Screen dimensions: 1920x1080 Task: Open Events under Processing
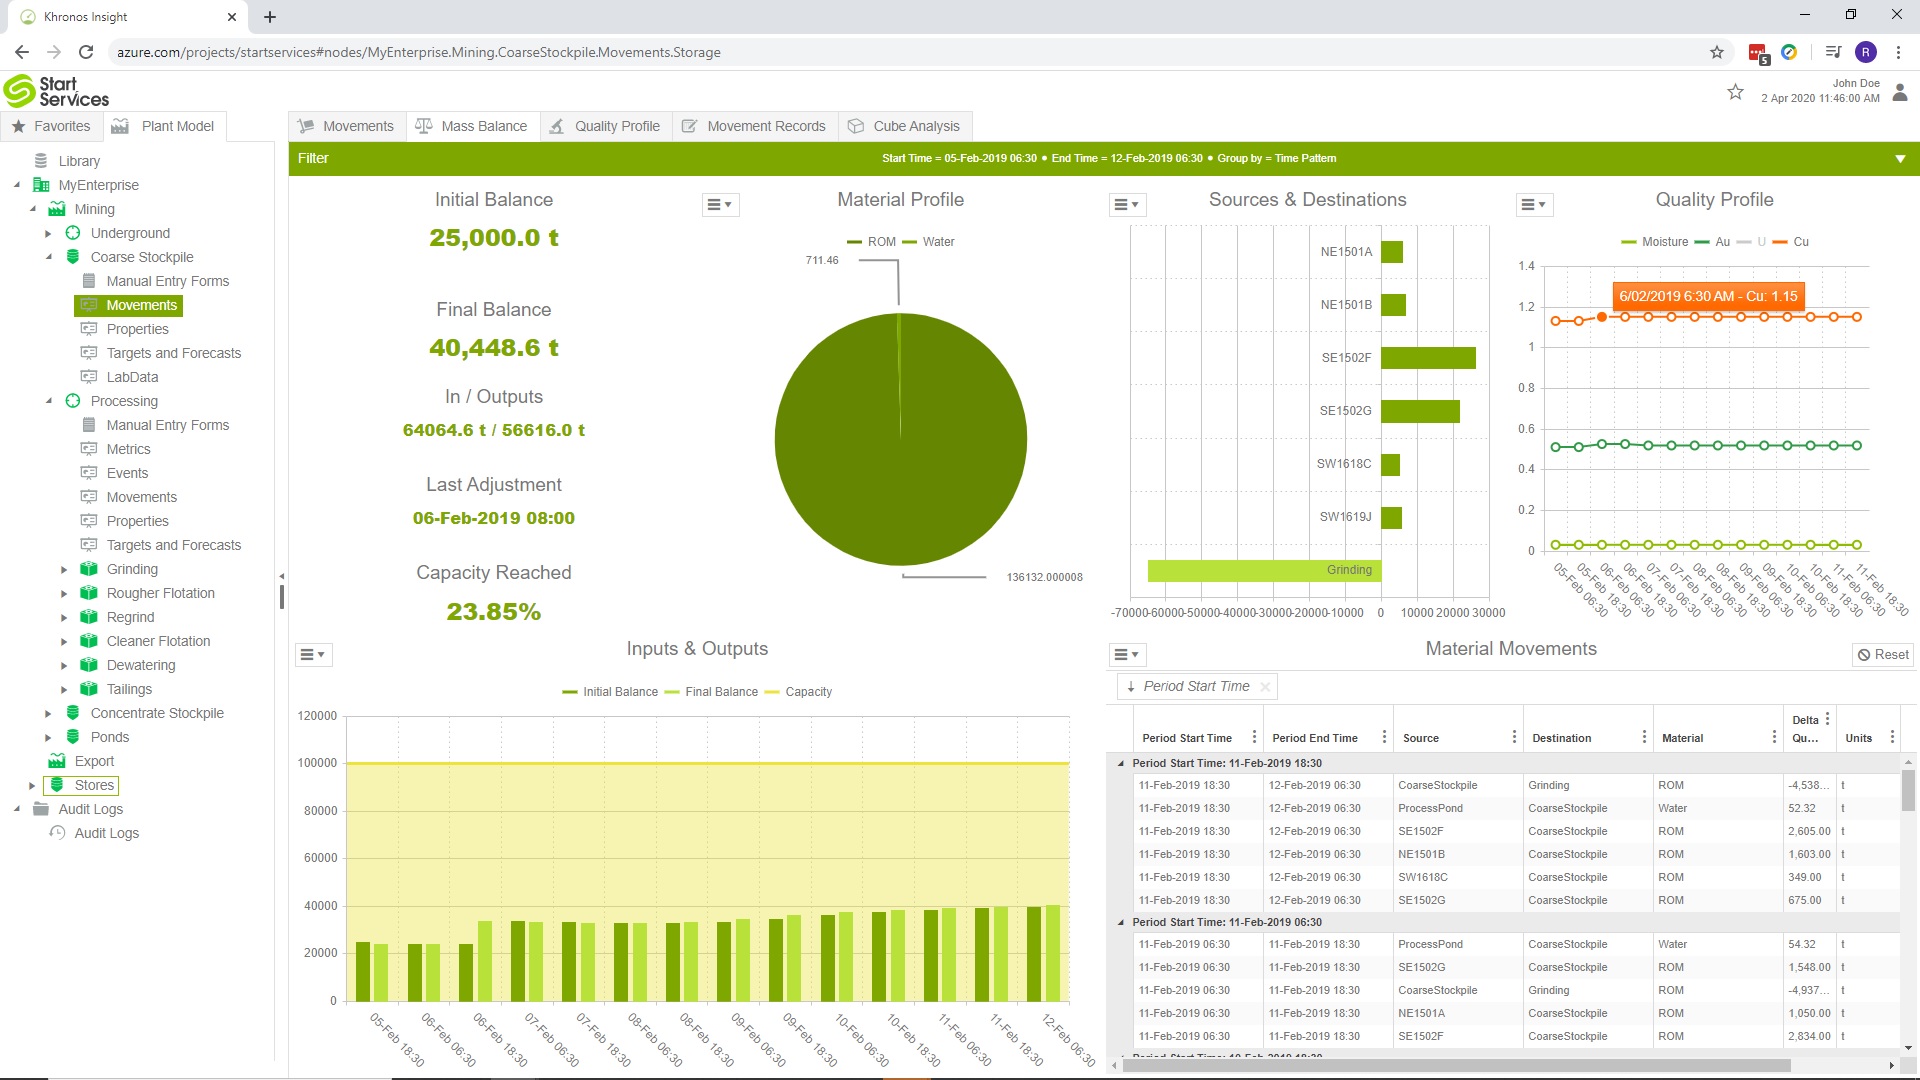pyautogui.click(x=127, y=473)
